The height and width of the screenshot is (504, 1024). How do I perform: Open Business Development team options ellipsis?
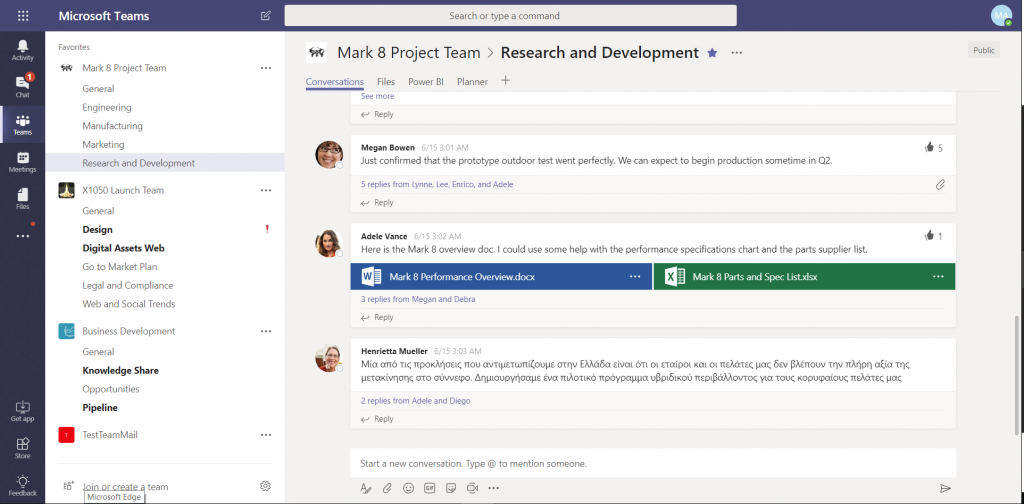pyautogui.click(x=265, y=331)
